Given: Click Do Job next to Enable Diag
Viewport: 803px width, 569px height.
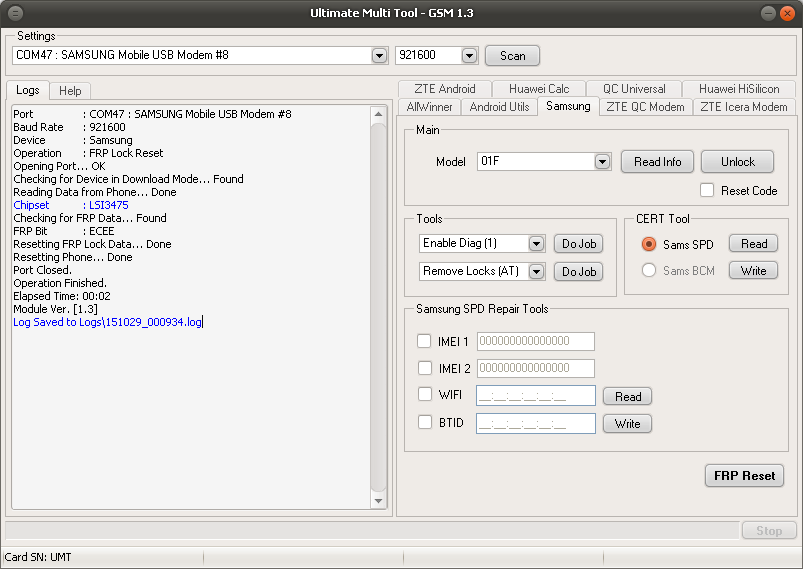Looking at the screenshot, I should (x=579, y=244).
